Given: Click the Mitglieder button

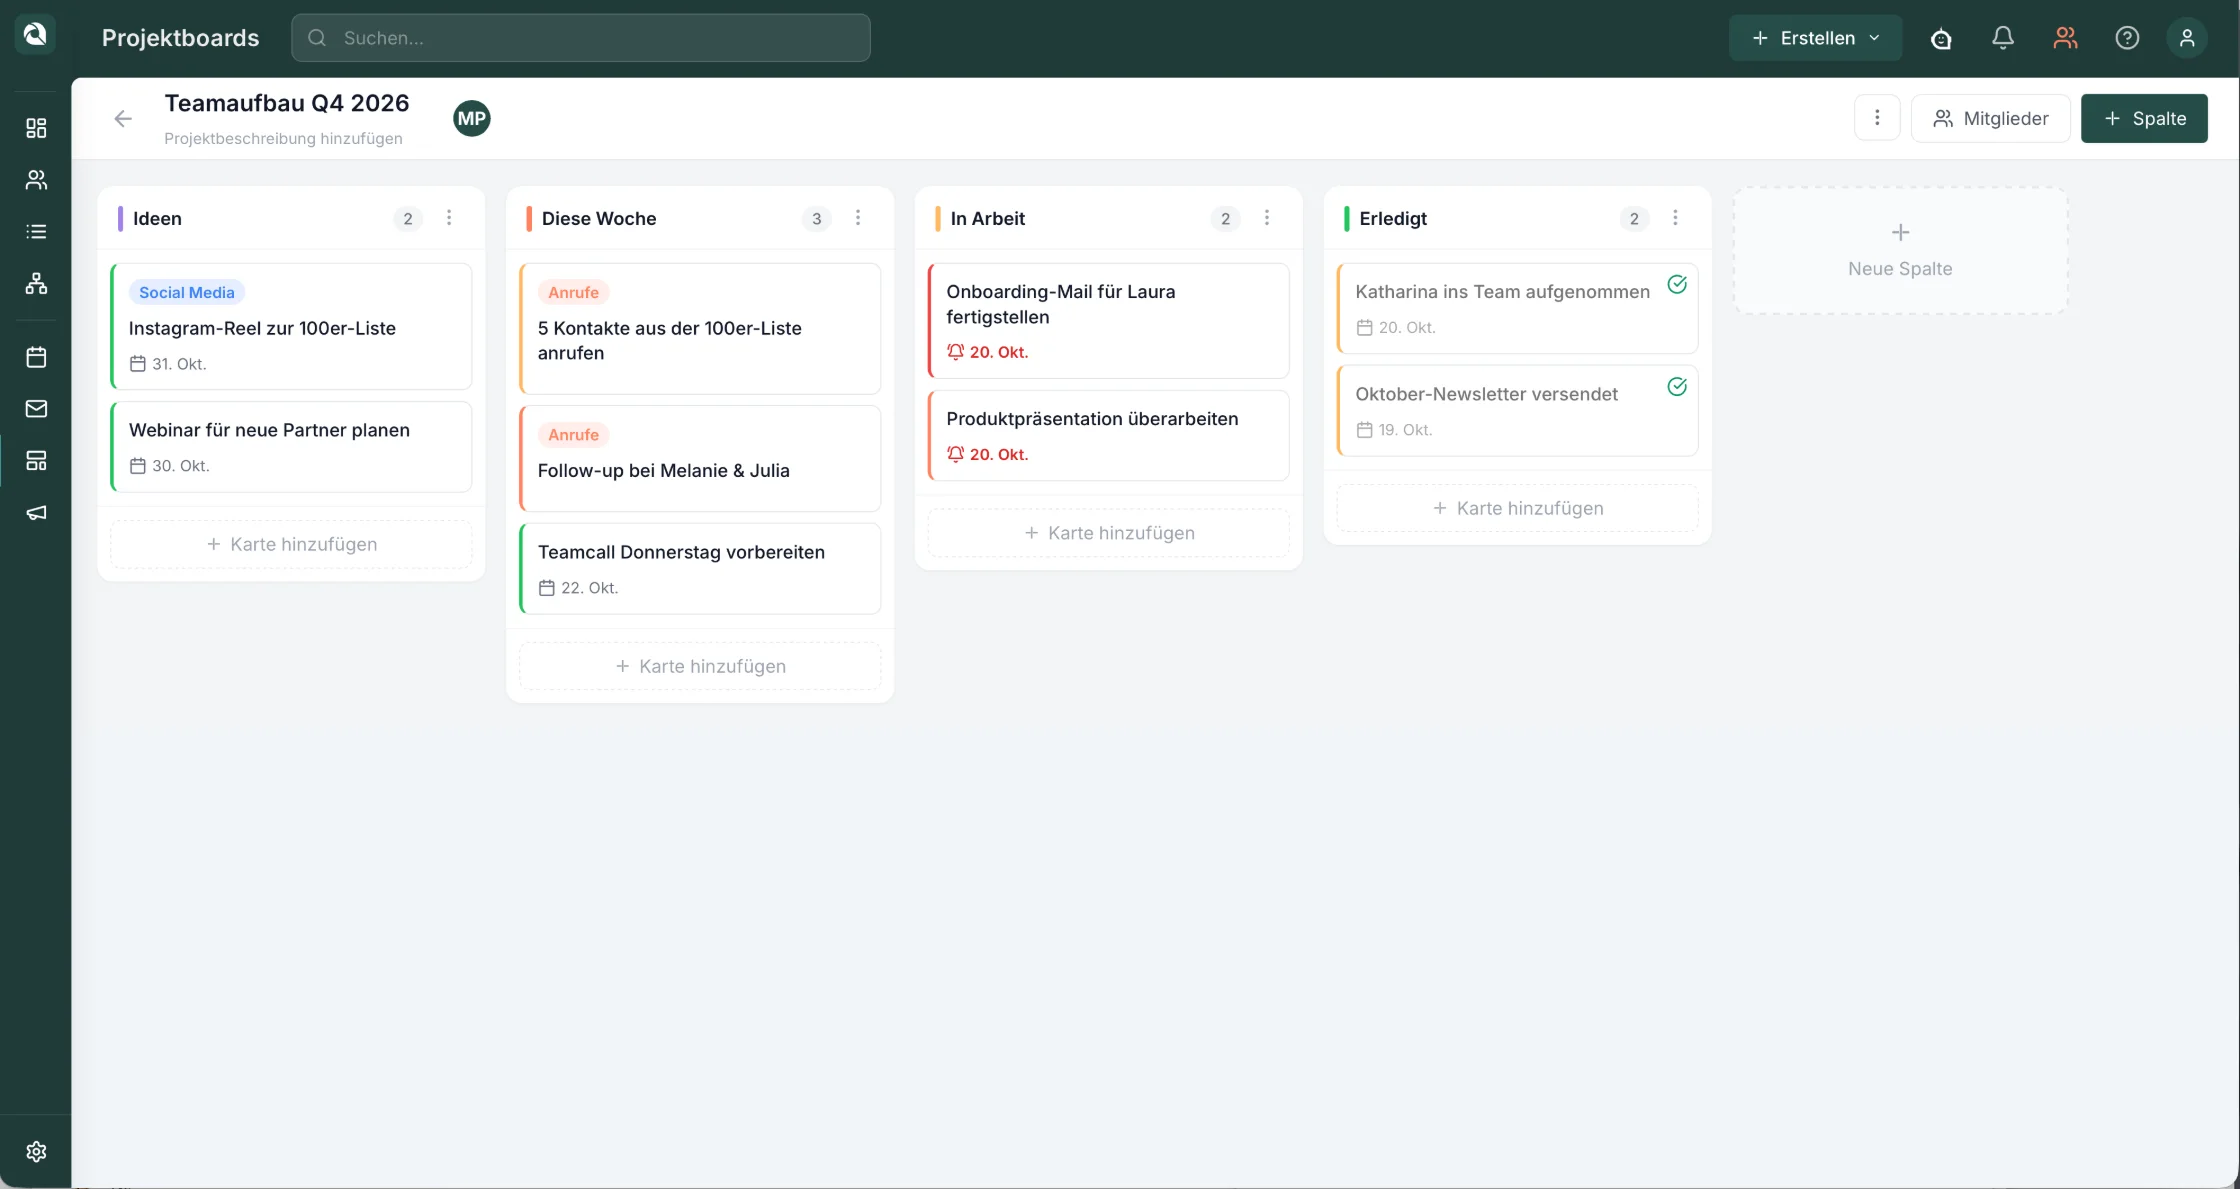Looking at the screenshot, I should pos(1990,119).
